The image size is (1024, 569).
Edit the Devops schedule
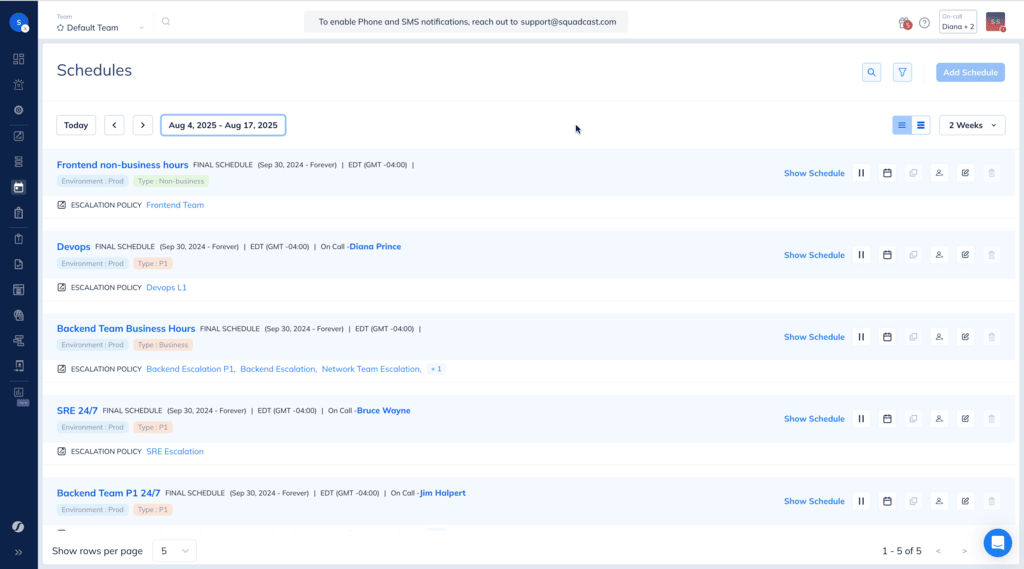click(965, 255)
